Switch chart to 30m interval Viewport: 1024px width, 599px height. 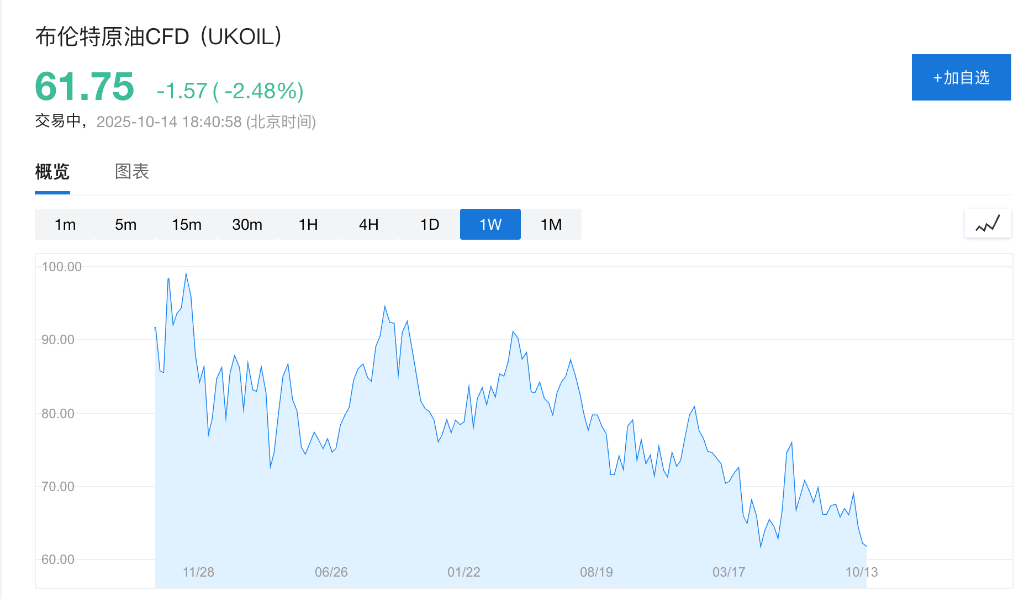[247, 224]
